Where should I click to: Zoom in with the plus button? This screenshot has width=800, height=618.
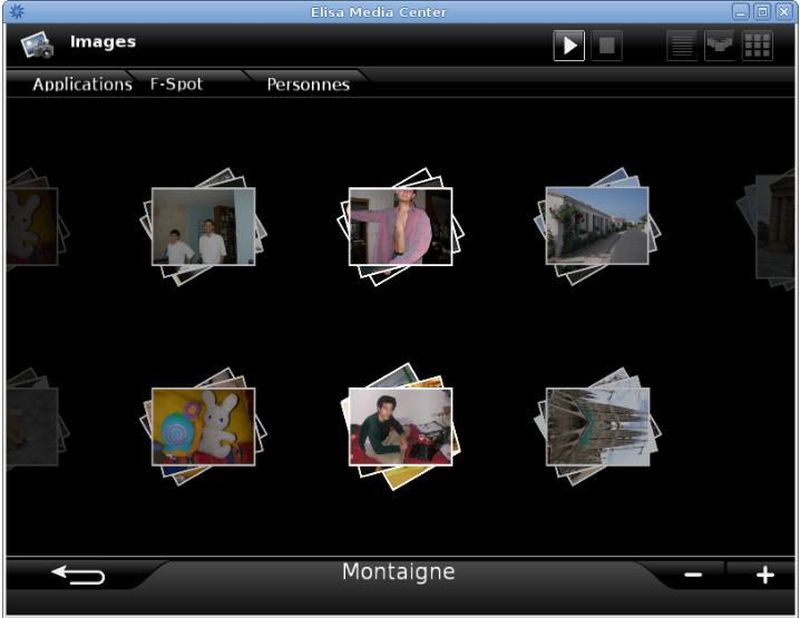tap(765, 575)
